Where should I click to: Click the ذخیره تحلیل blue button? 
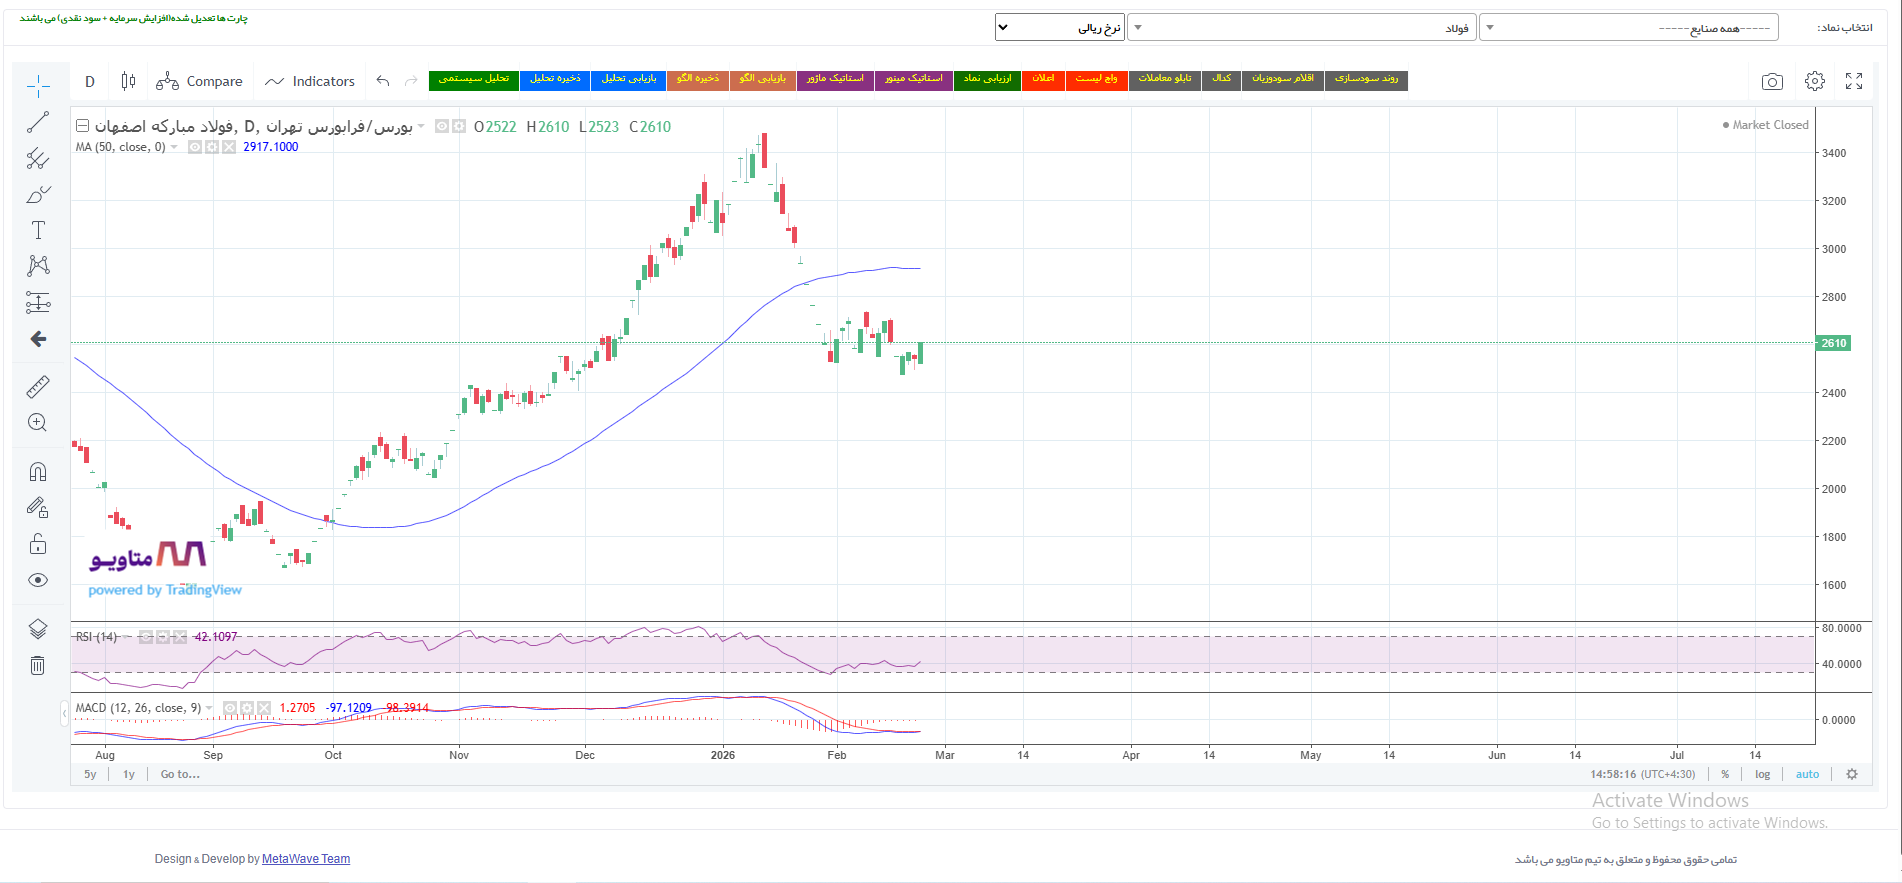click(x=555, y=80)
